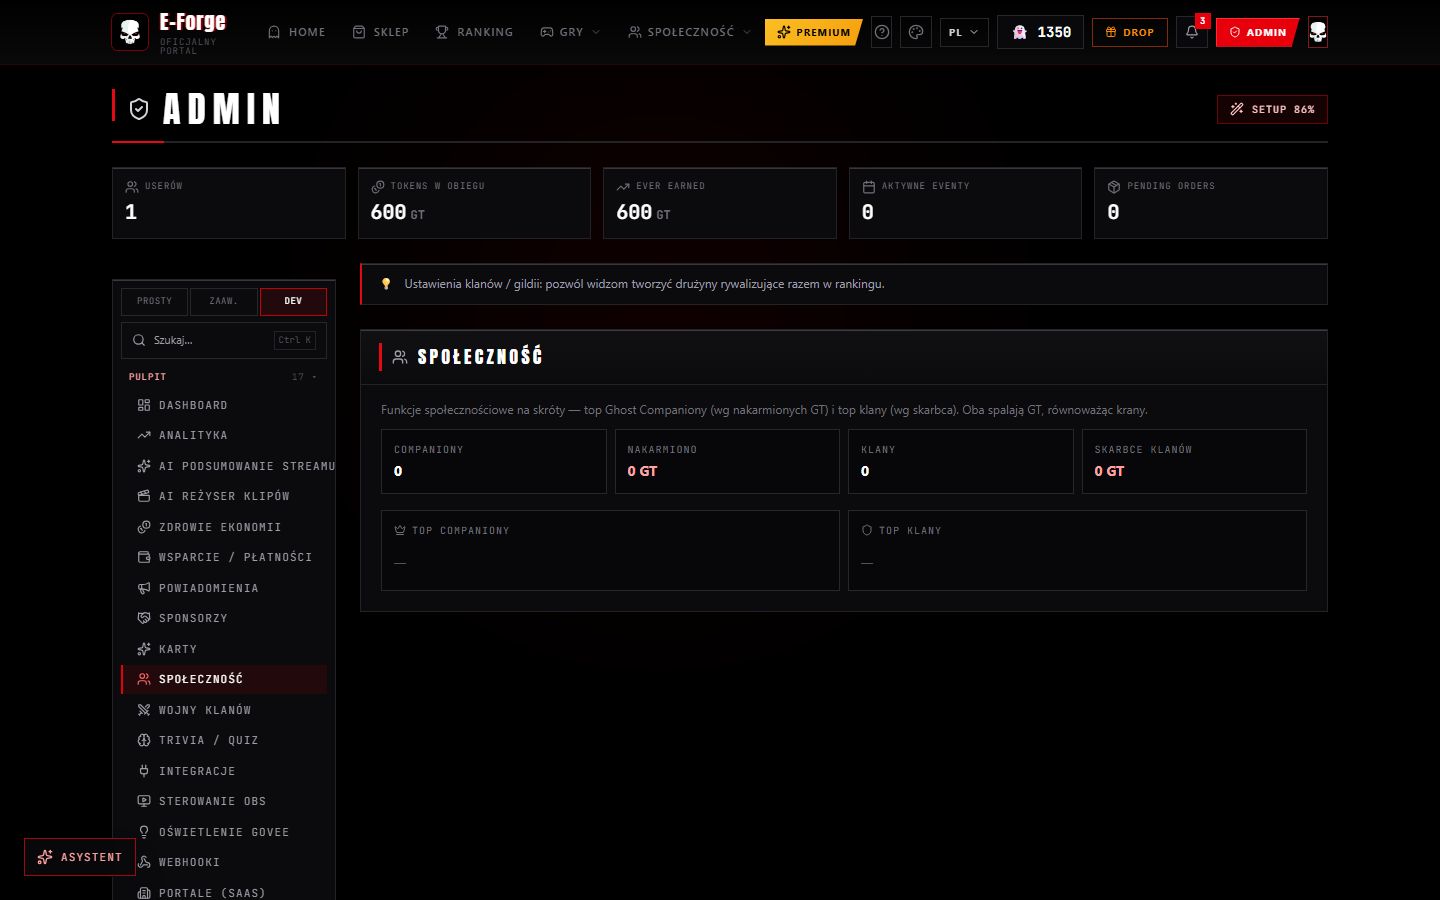1440x900 pixels.
Task: Click the Karty sparkle icon
Action: tap(144, 649)
